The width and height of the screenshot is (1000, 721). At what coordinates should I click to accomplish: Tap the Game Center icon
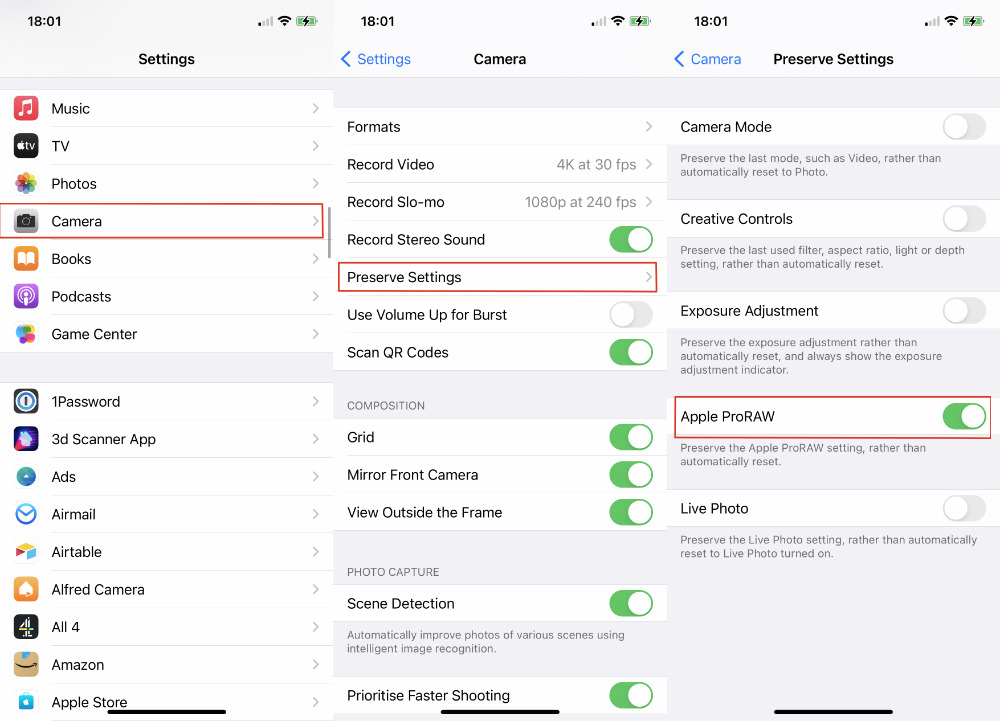click(x=26, y=334)
